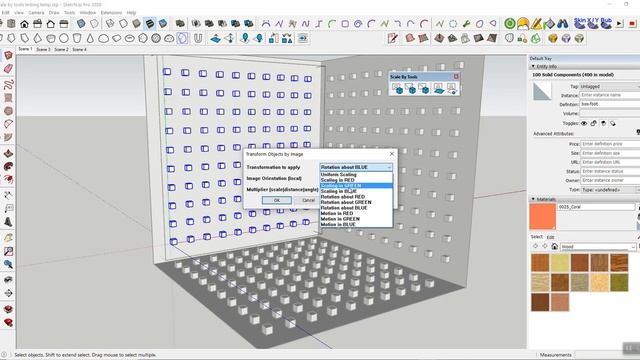Image resolution: width=640 pixels, height=360 pixels.
Task: Click first Scale By Tools palette icon
Action: [x=398, y=89]
